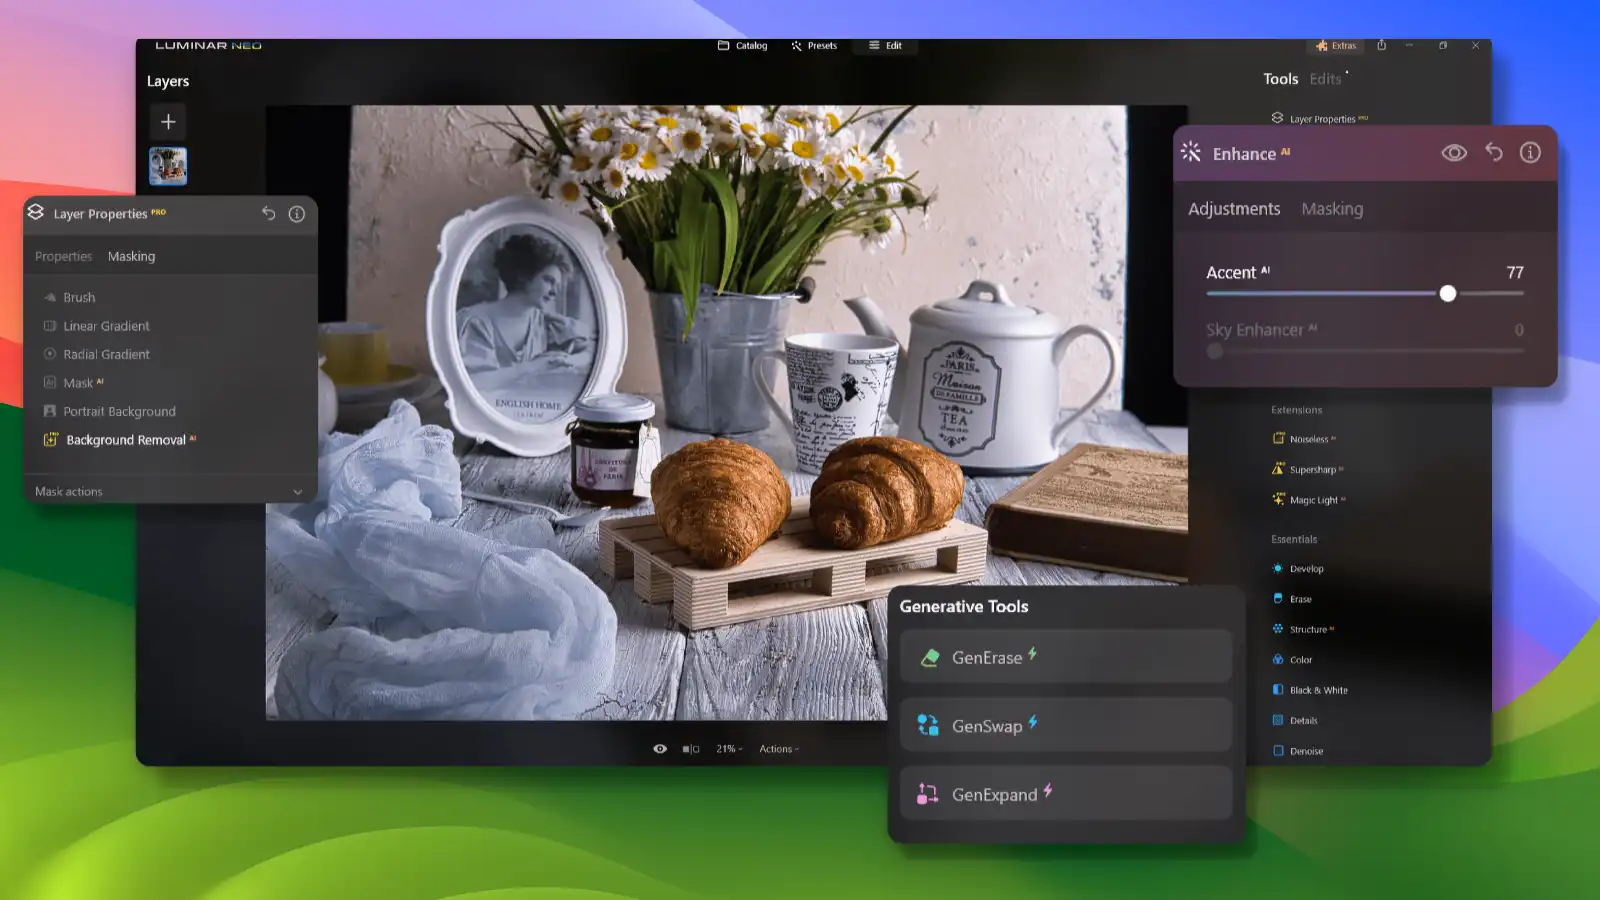
Task: Open the Actions dropdown menu
Action: click(x=778, y=748)
